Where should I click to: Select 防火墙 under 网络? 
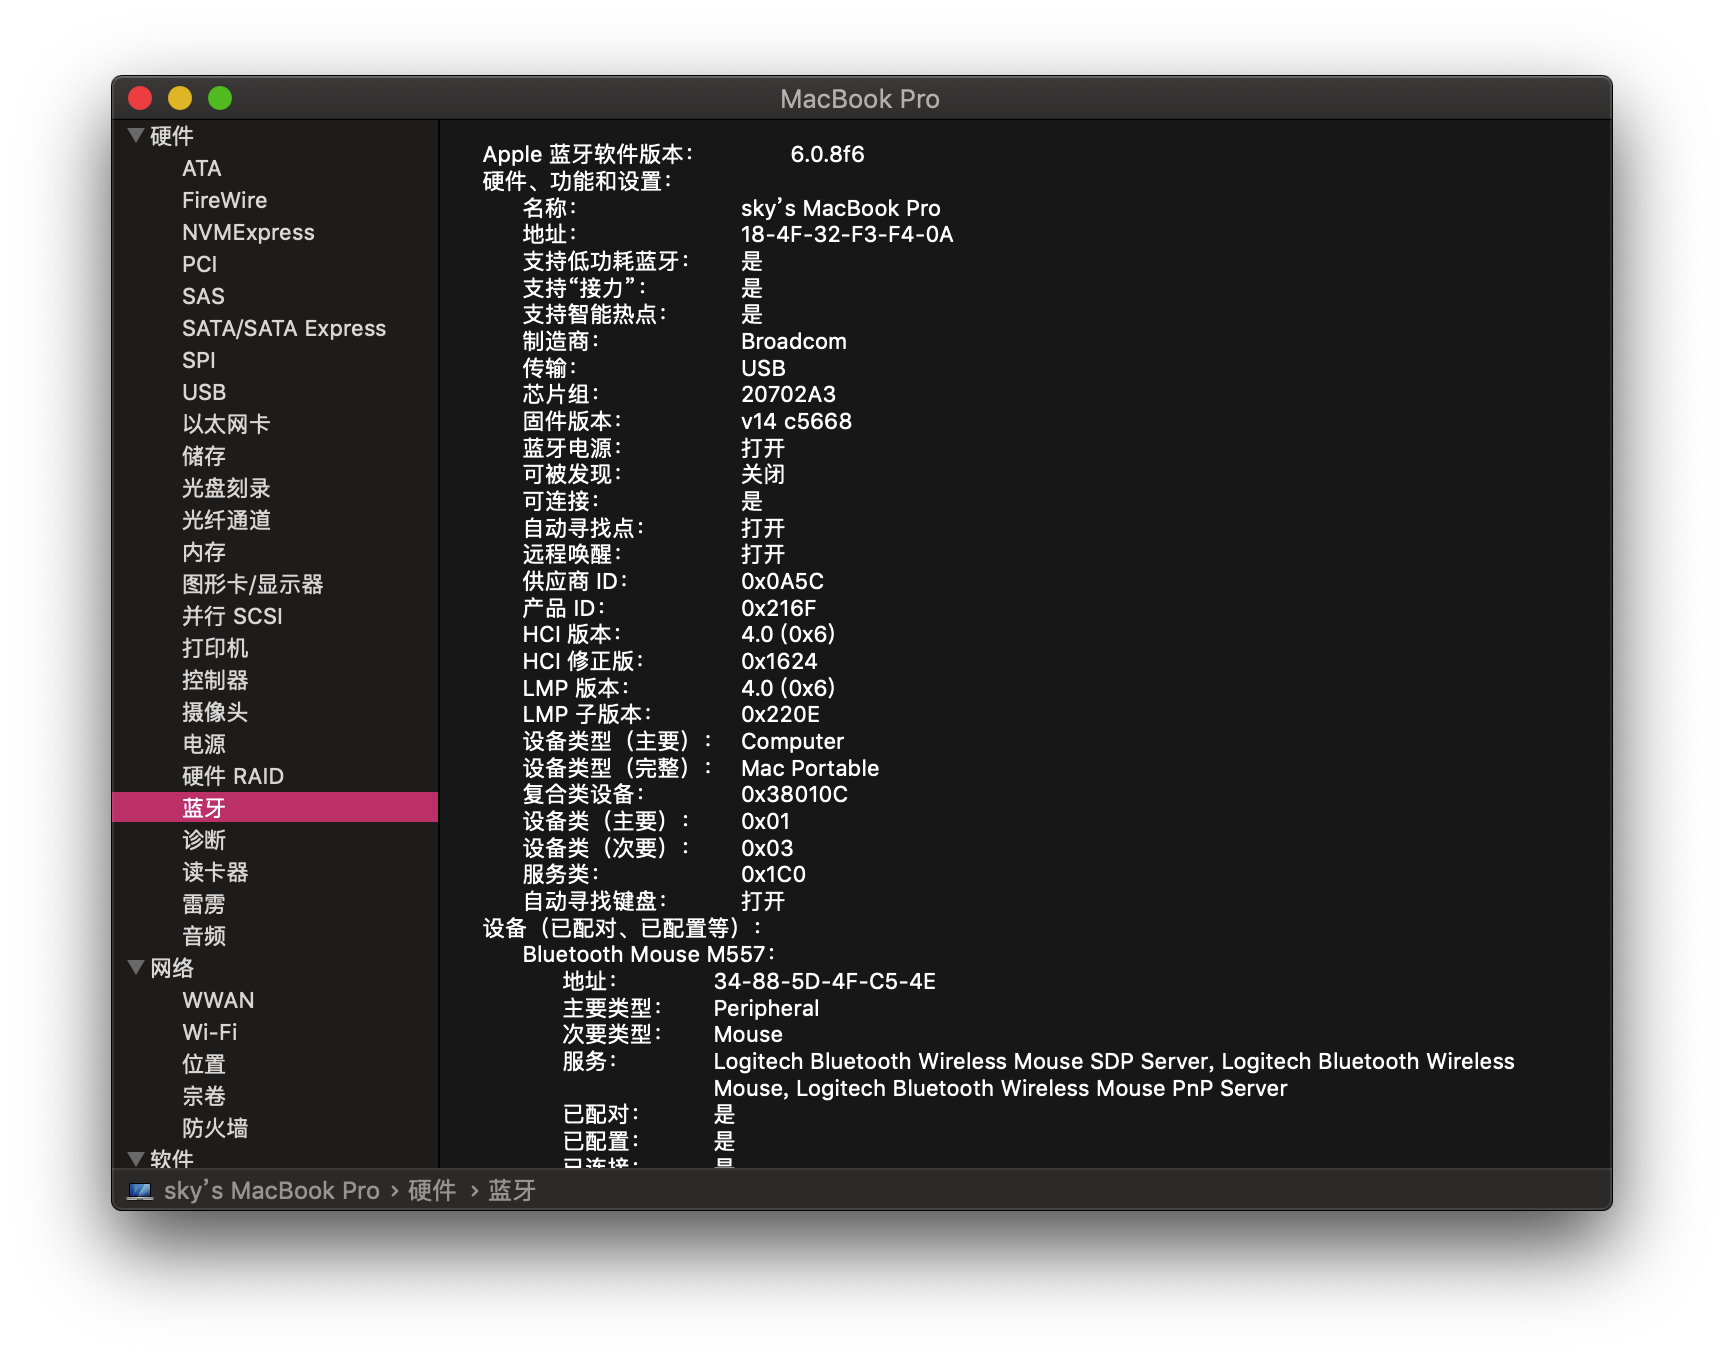point(215,1128)
